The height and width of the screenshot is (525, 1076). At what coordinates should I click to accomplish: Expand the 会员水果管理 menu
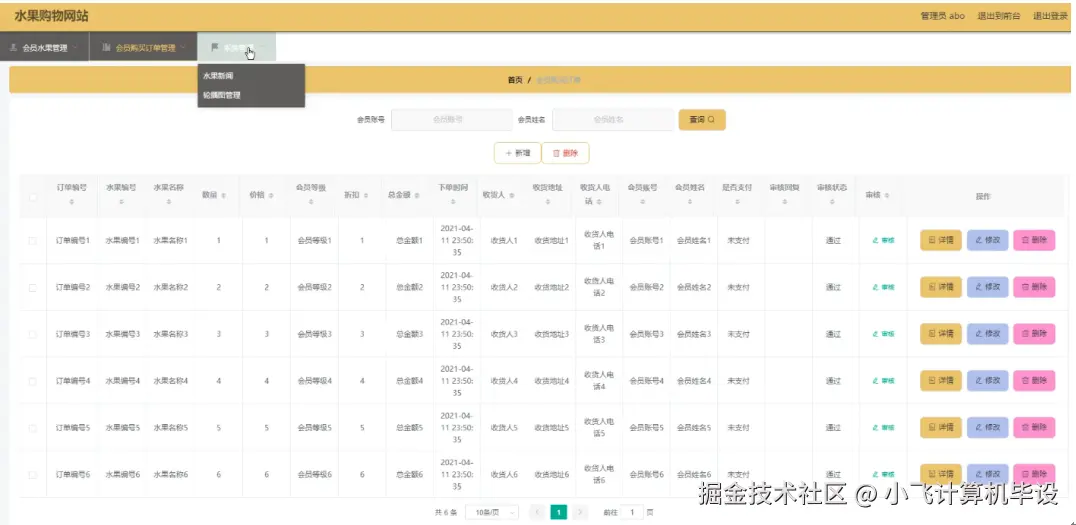click(45, 48)
